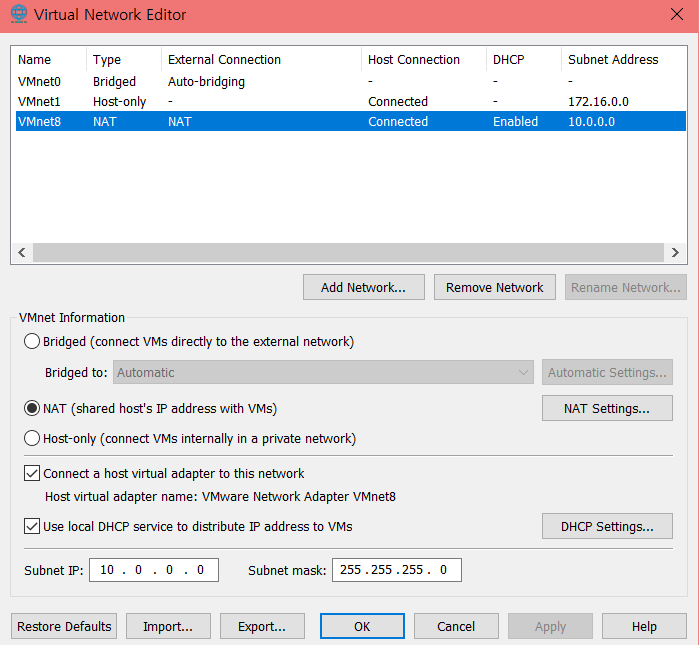The width and height of the screenshot is (699, 645).
Task: Click the DHCP column header
Action: [x=523, y=59]
